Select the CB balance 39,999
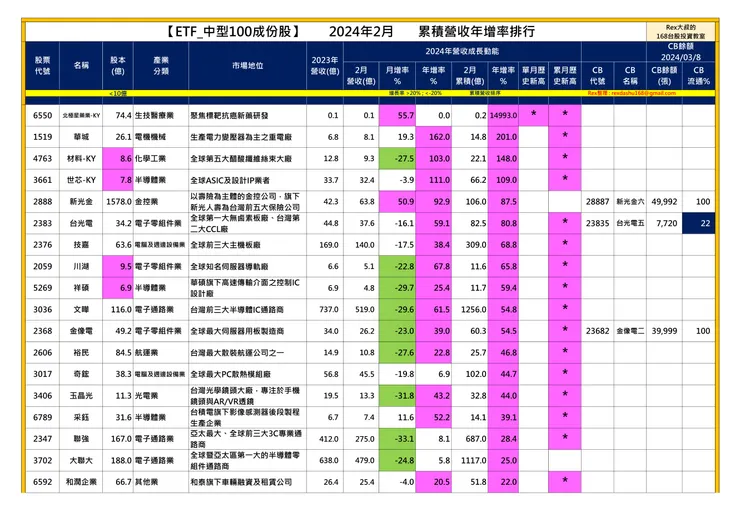 (664, 331)
